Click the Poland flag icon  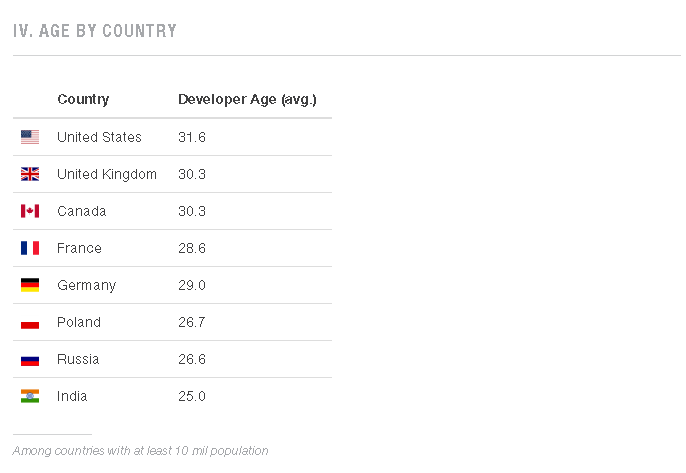pos(30,322)
